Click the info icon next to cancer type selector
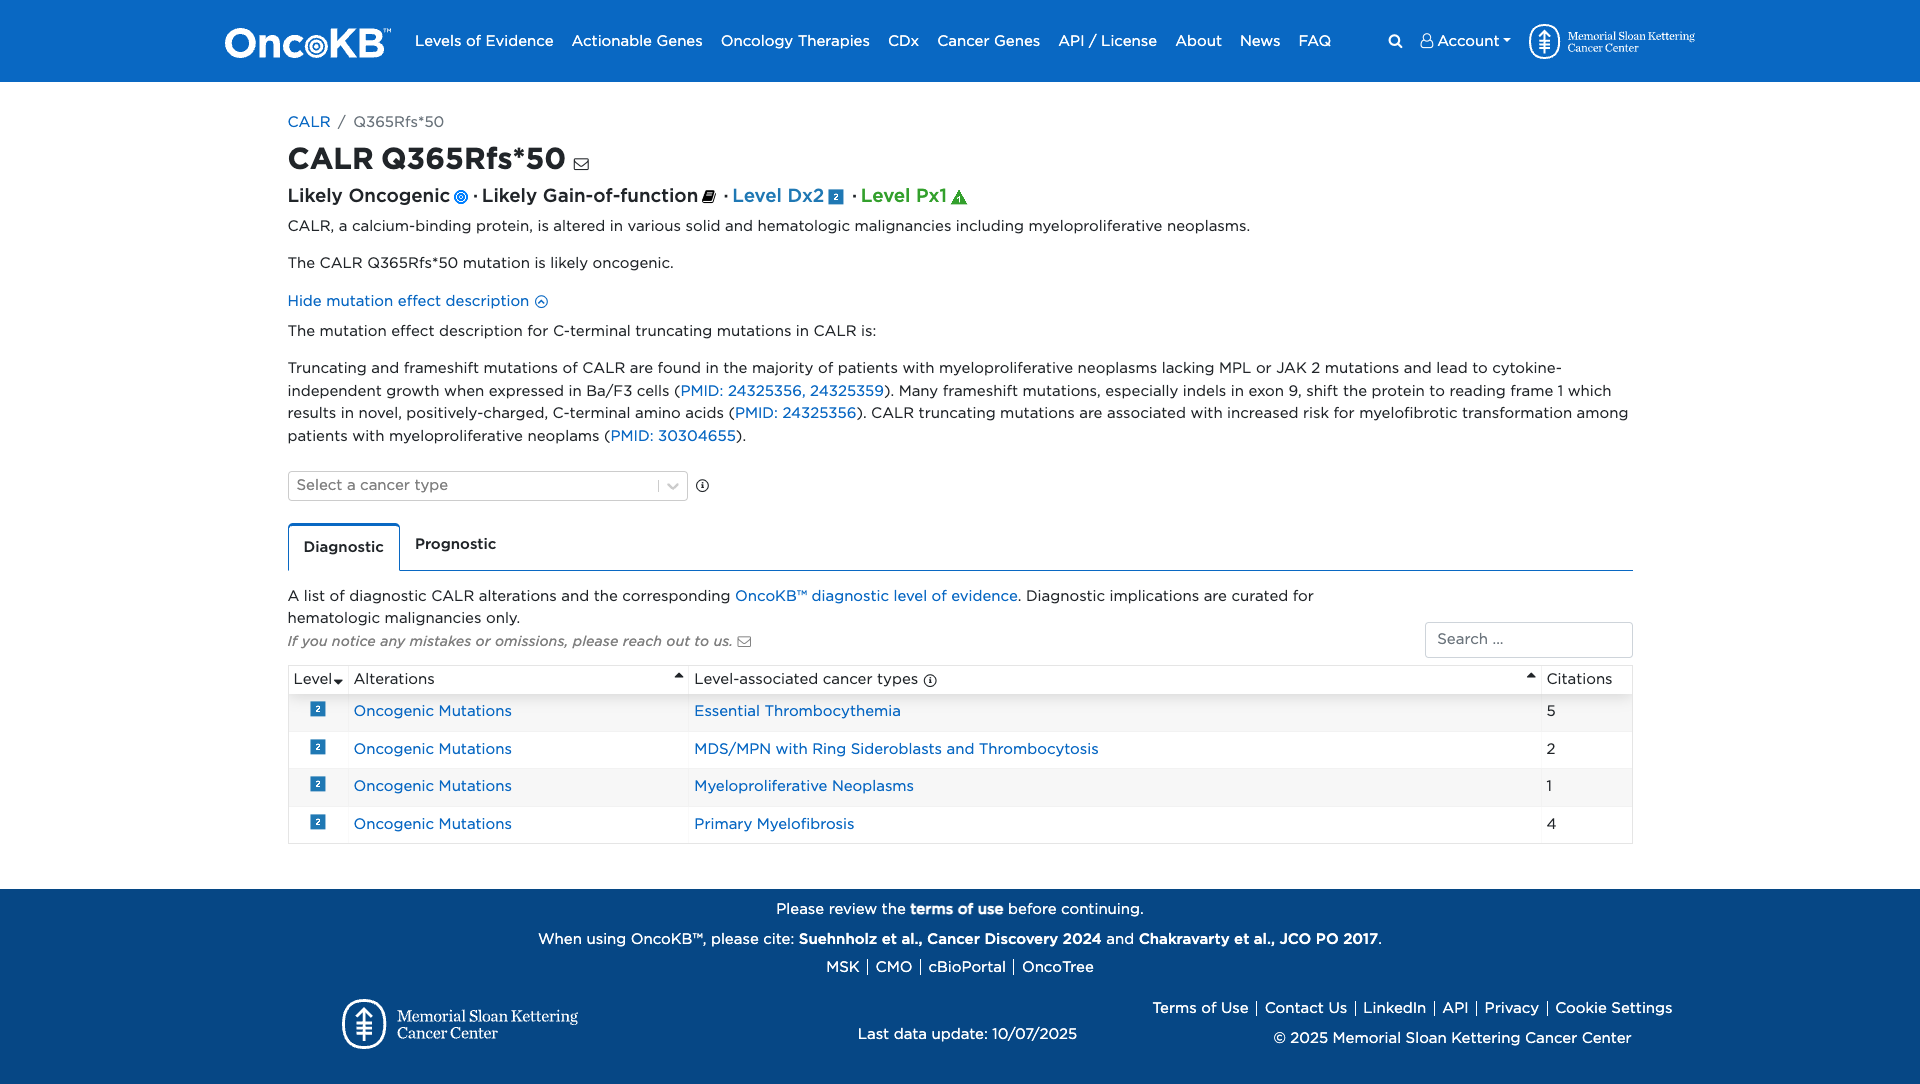The width and height of the screenshot is (1920, 1084). point(703,486)
